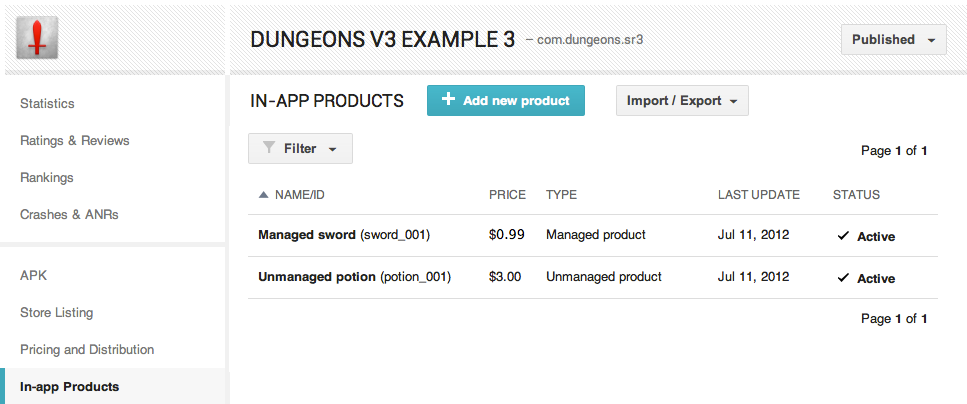Screen dimensions: 967x404
Task: Open Crashes & ANRs page
Action: (69, 215)
